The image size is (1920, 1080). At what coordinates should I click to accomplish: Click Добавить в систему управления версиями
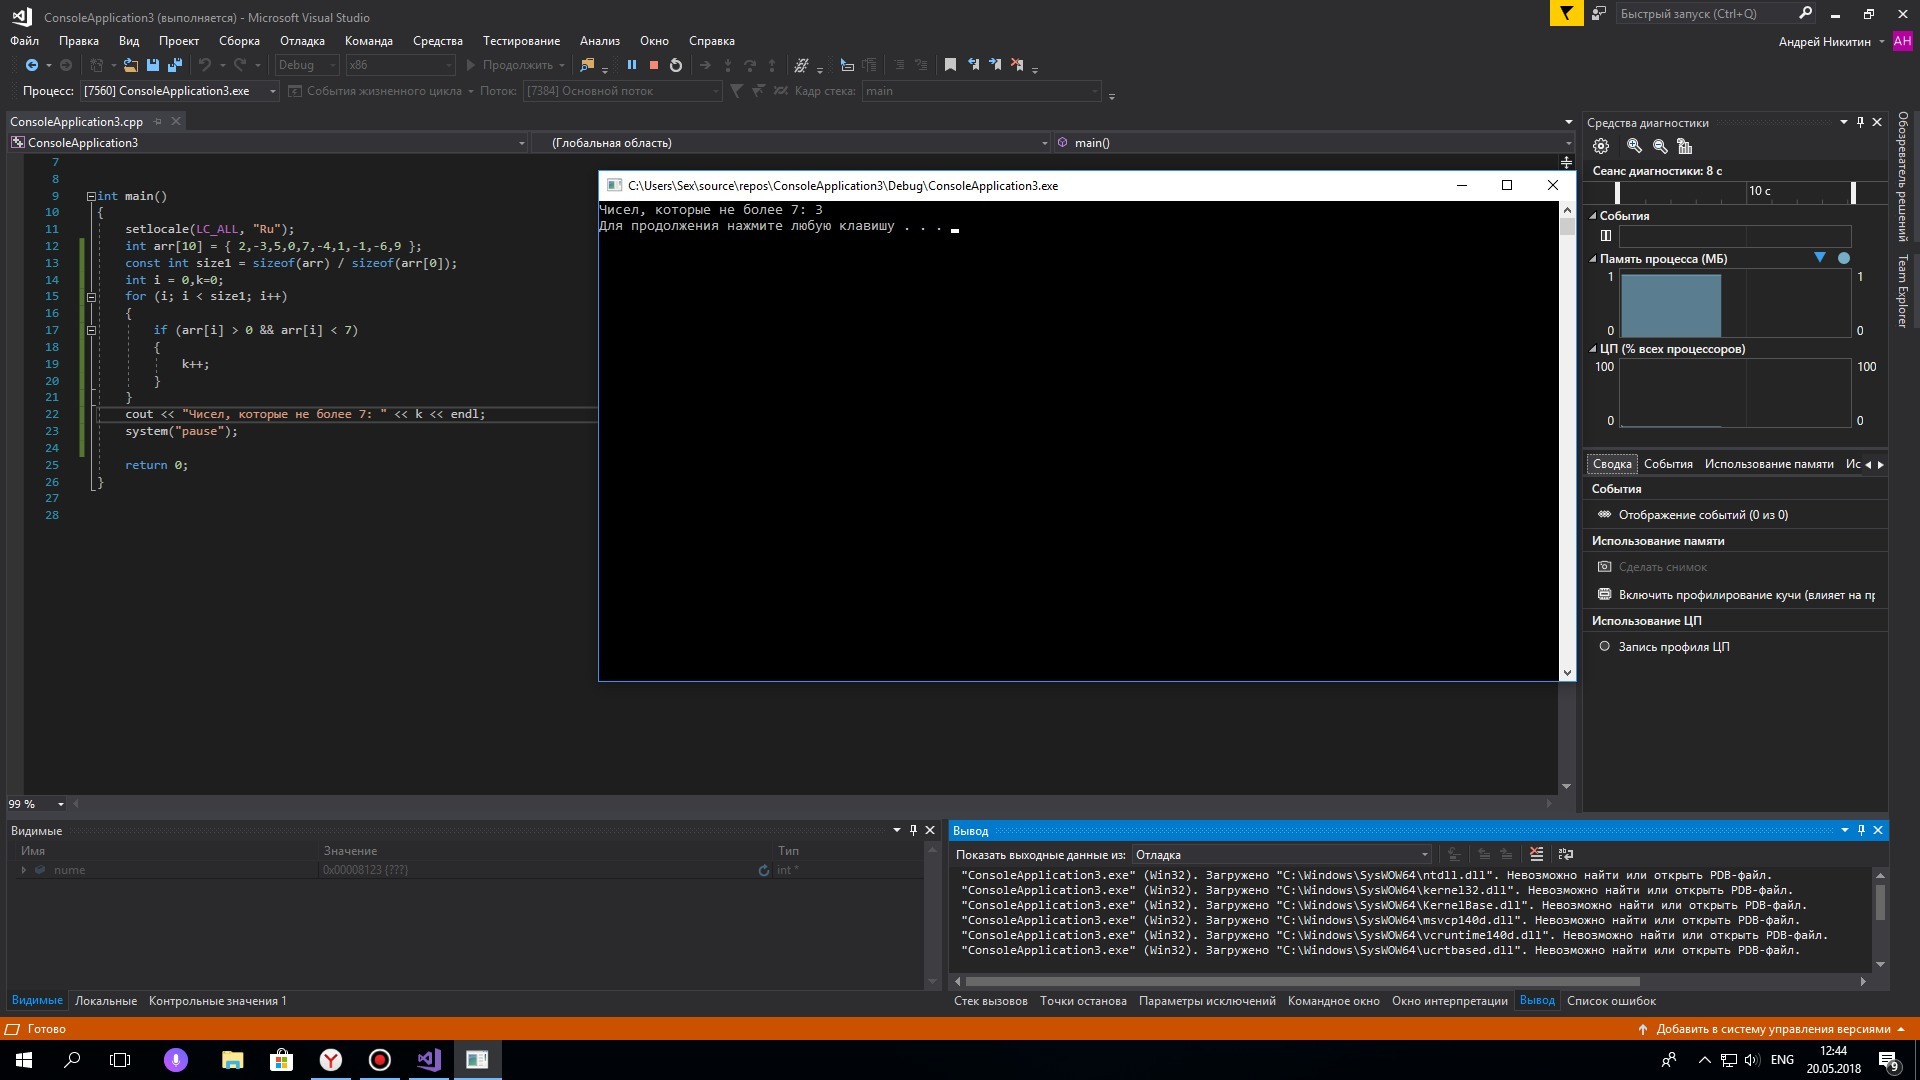point(1772,1029)
